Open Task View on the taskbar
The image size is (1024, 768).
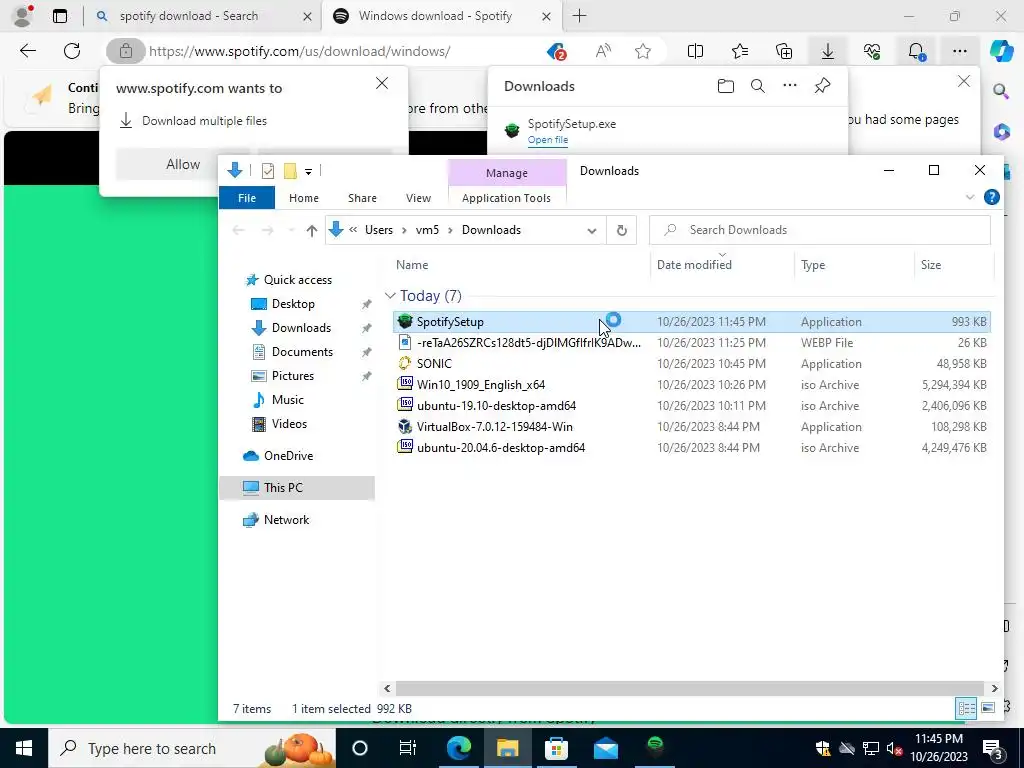(x=408, y=747)
